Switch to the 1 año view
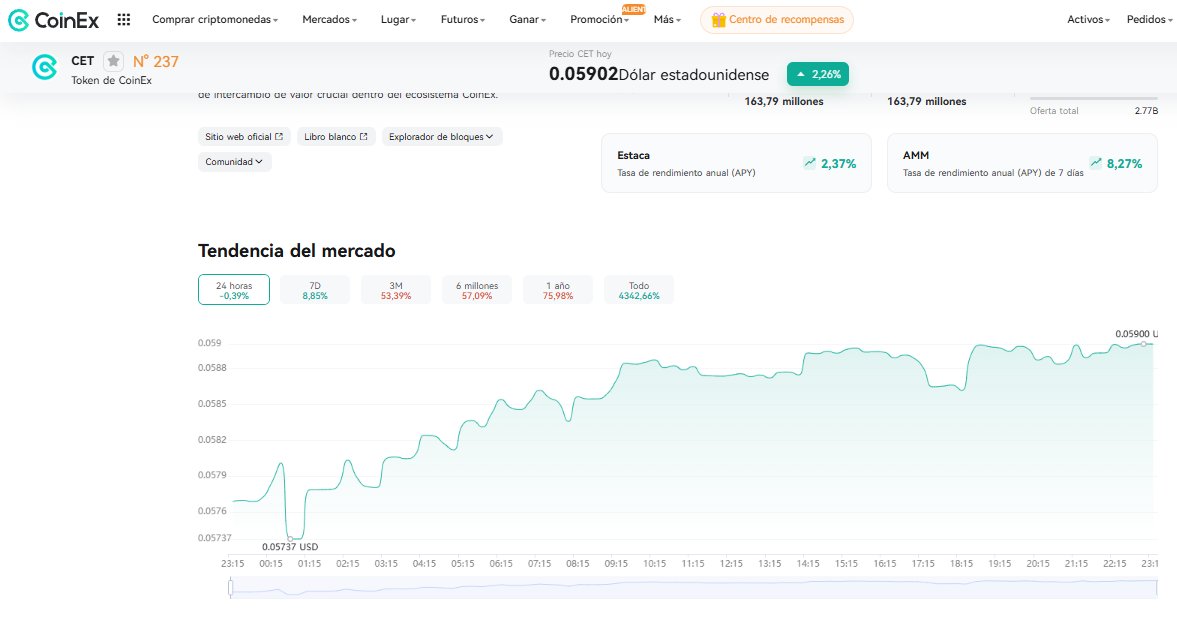 tap(557, 289)
